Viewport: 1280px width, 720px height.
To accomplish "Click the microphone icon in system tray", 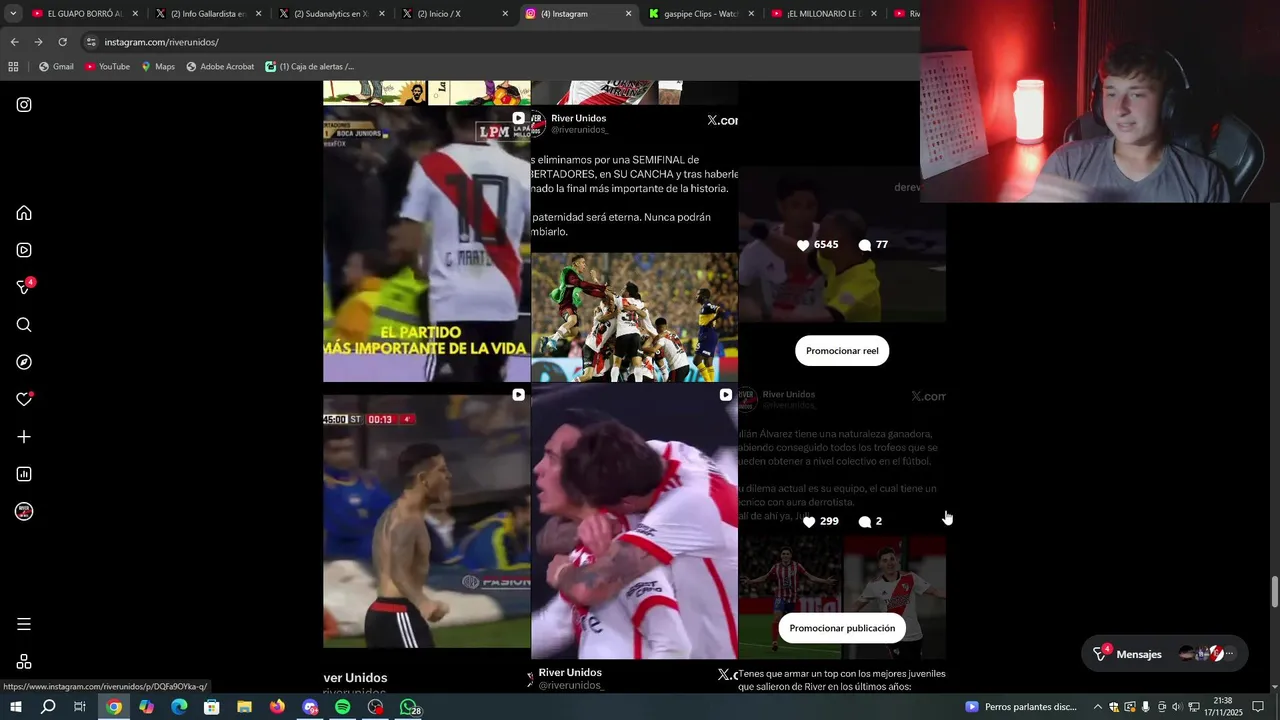I will [x=1145, y=707].
